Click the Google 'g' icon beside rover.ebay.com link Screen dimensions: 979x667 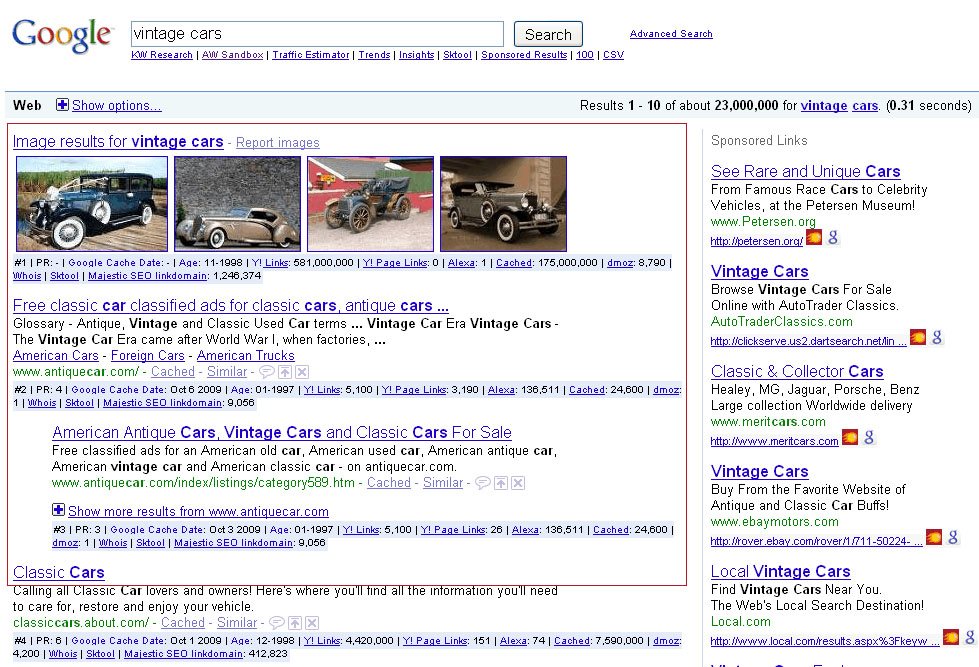click(x=950, y=538)
